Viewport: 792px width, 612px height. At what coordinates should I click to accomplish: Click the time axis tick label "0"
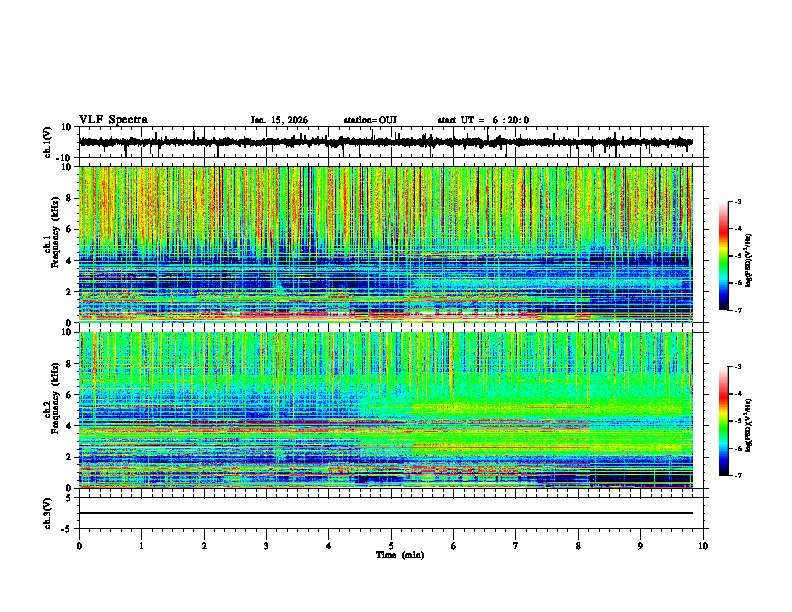pos(79,546)
